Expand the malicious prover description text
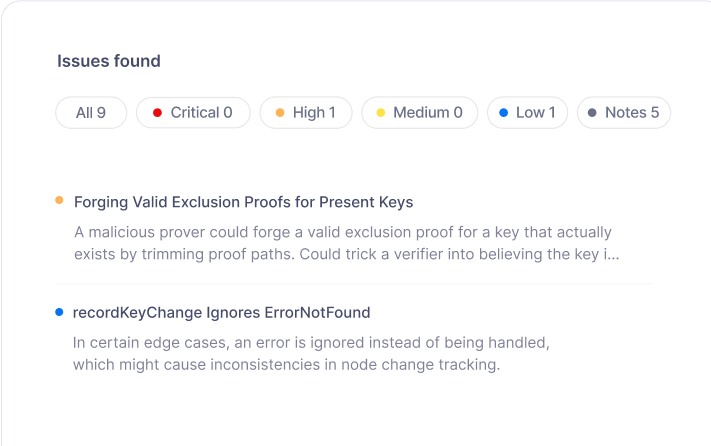This screenshot has width=711, height=446. coord(346,243)
